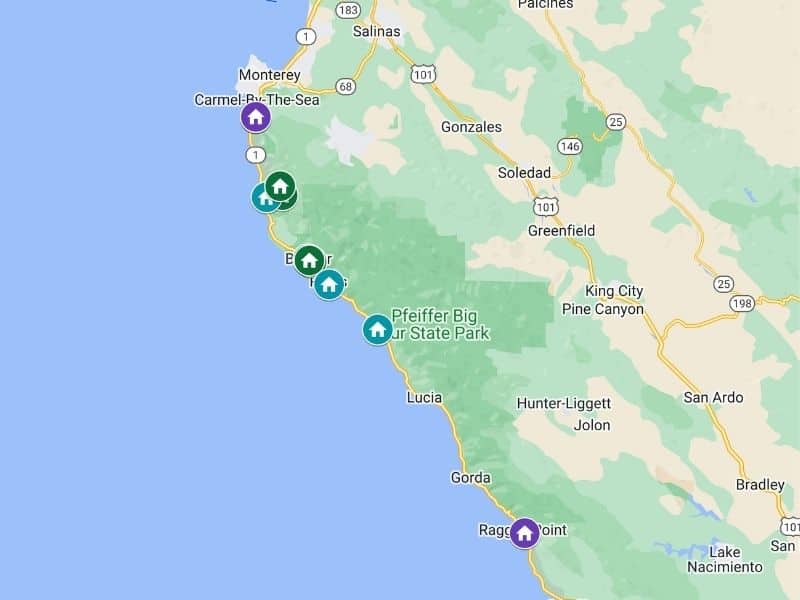Viewport: 800px width, 600px height.
Task: Click the Route 198 shield
Action: click(x=742, y=304)
